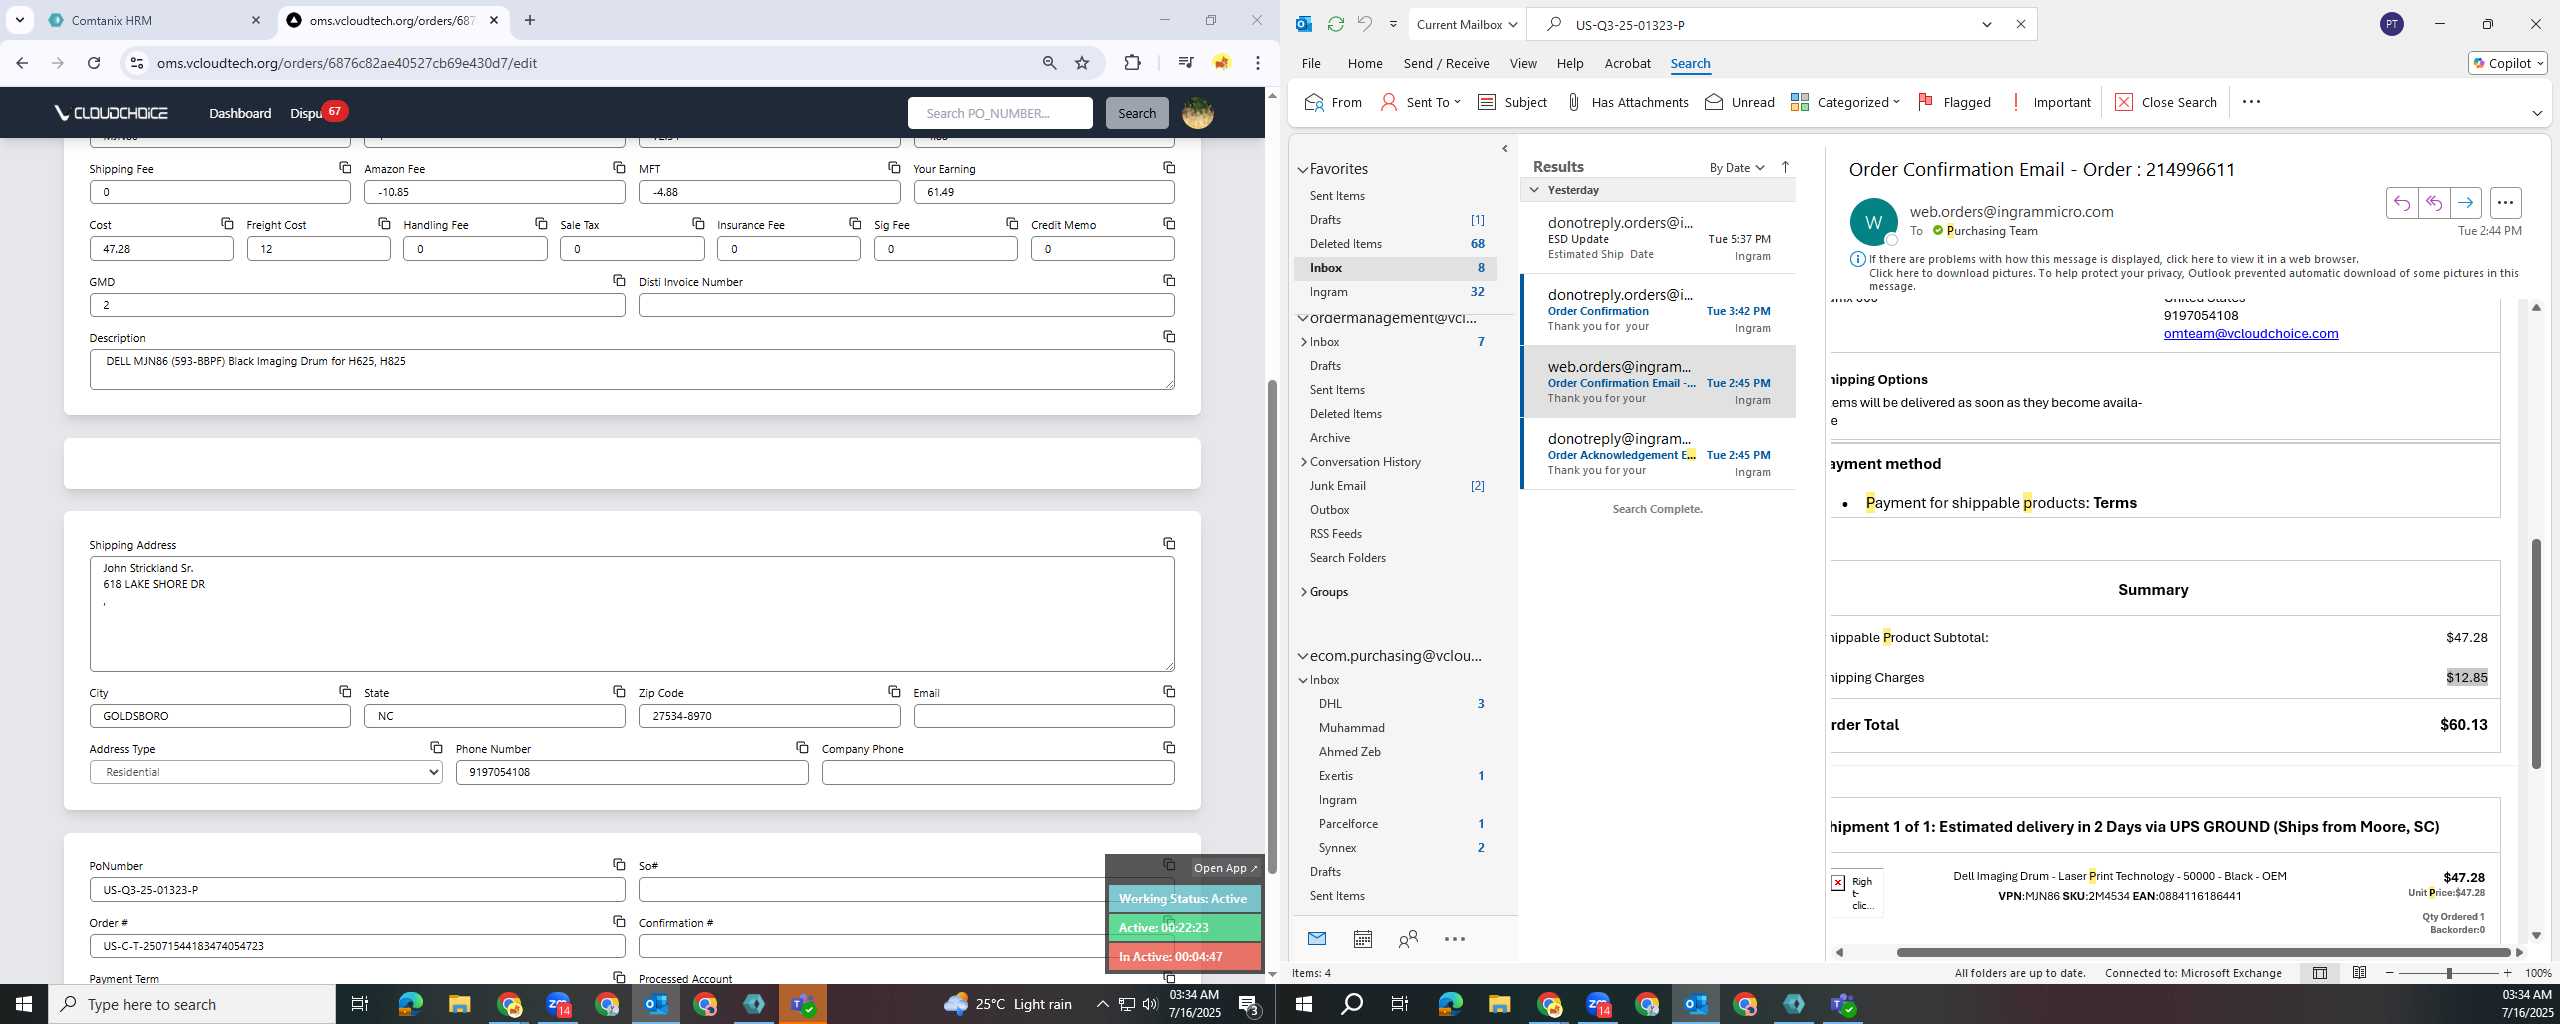
Task: Click the Outlook Send/Receive sync icon
Action: pos(1335,24)
